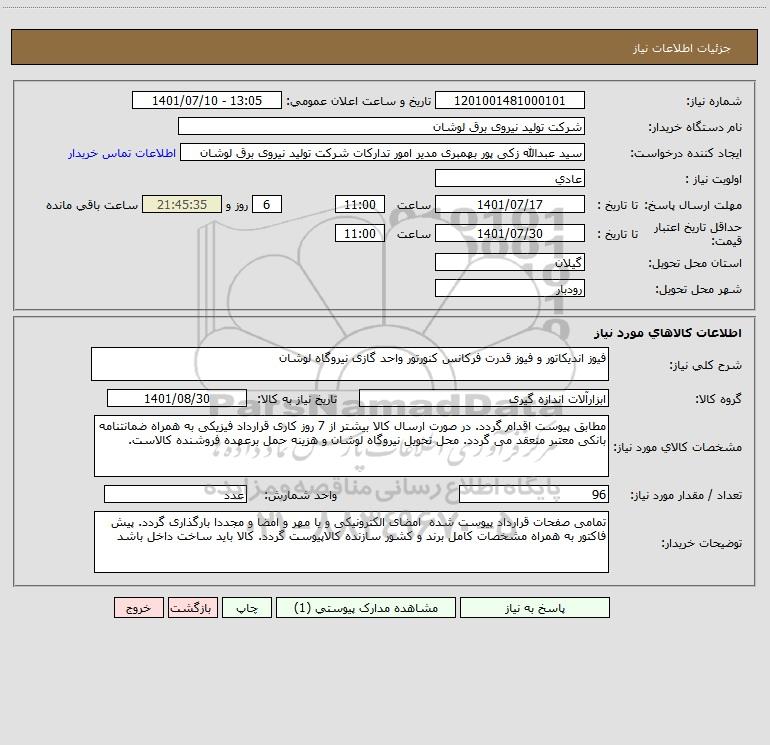This screenshot has height=745, width=770.
Task: Click the announcement date and time field
Action: pyautogui.click(x=207, y=100)
